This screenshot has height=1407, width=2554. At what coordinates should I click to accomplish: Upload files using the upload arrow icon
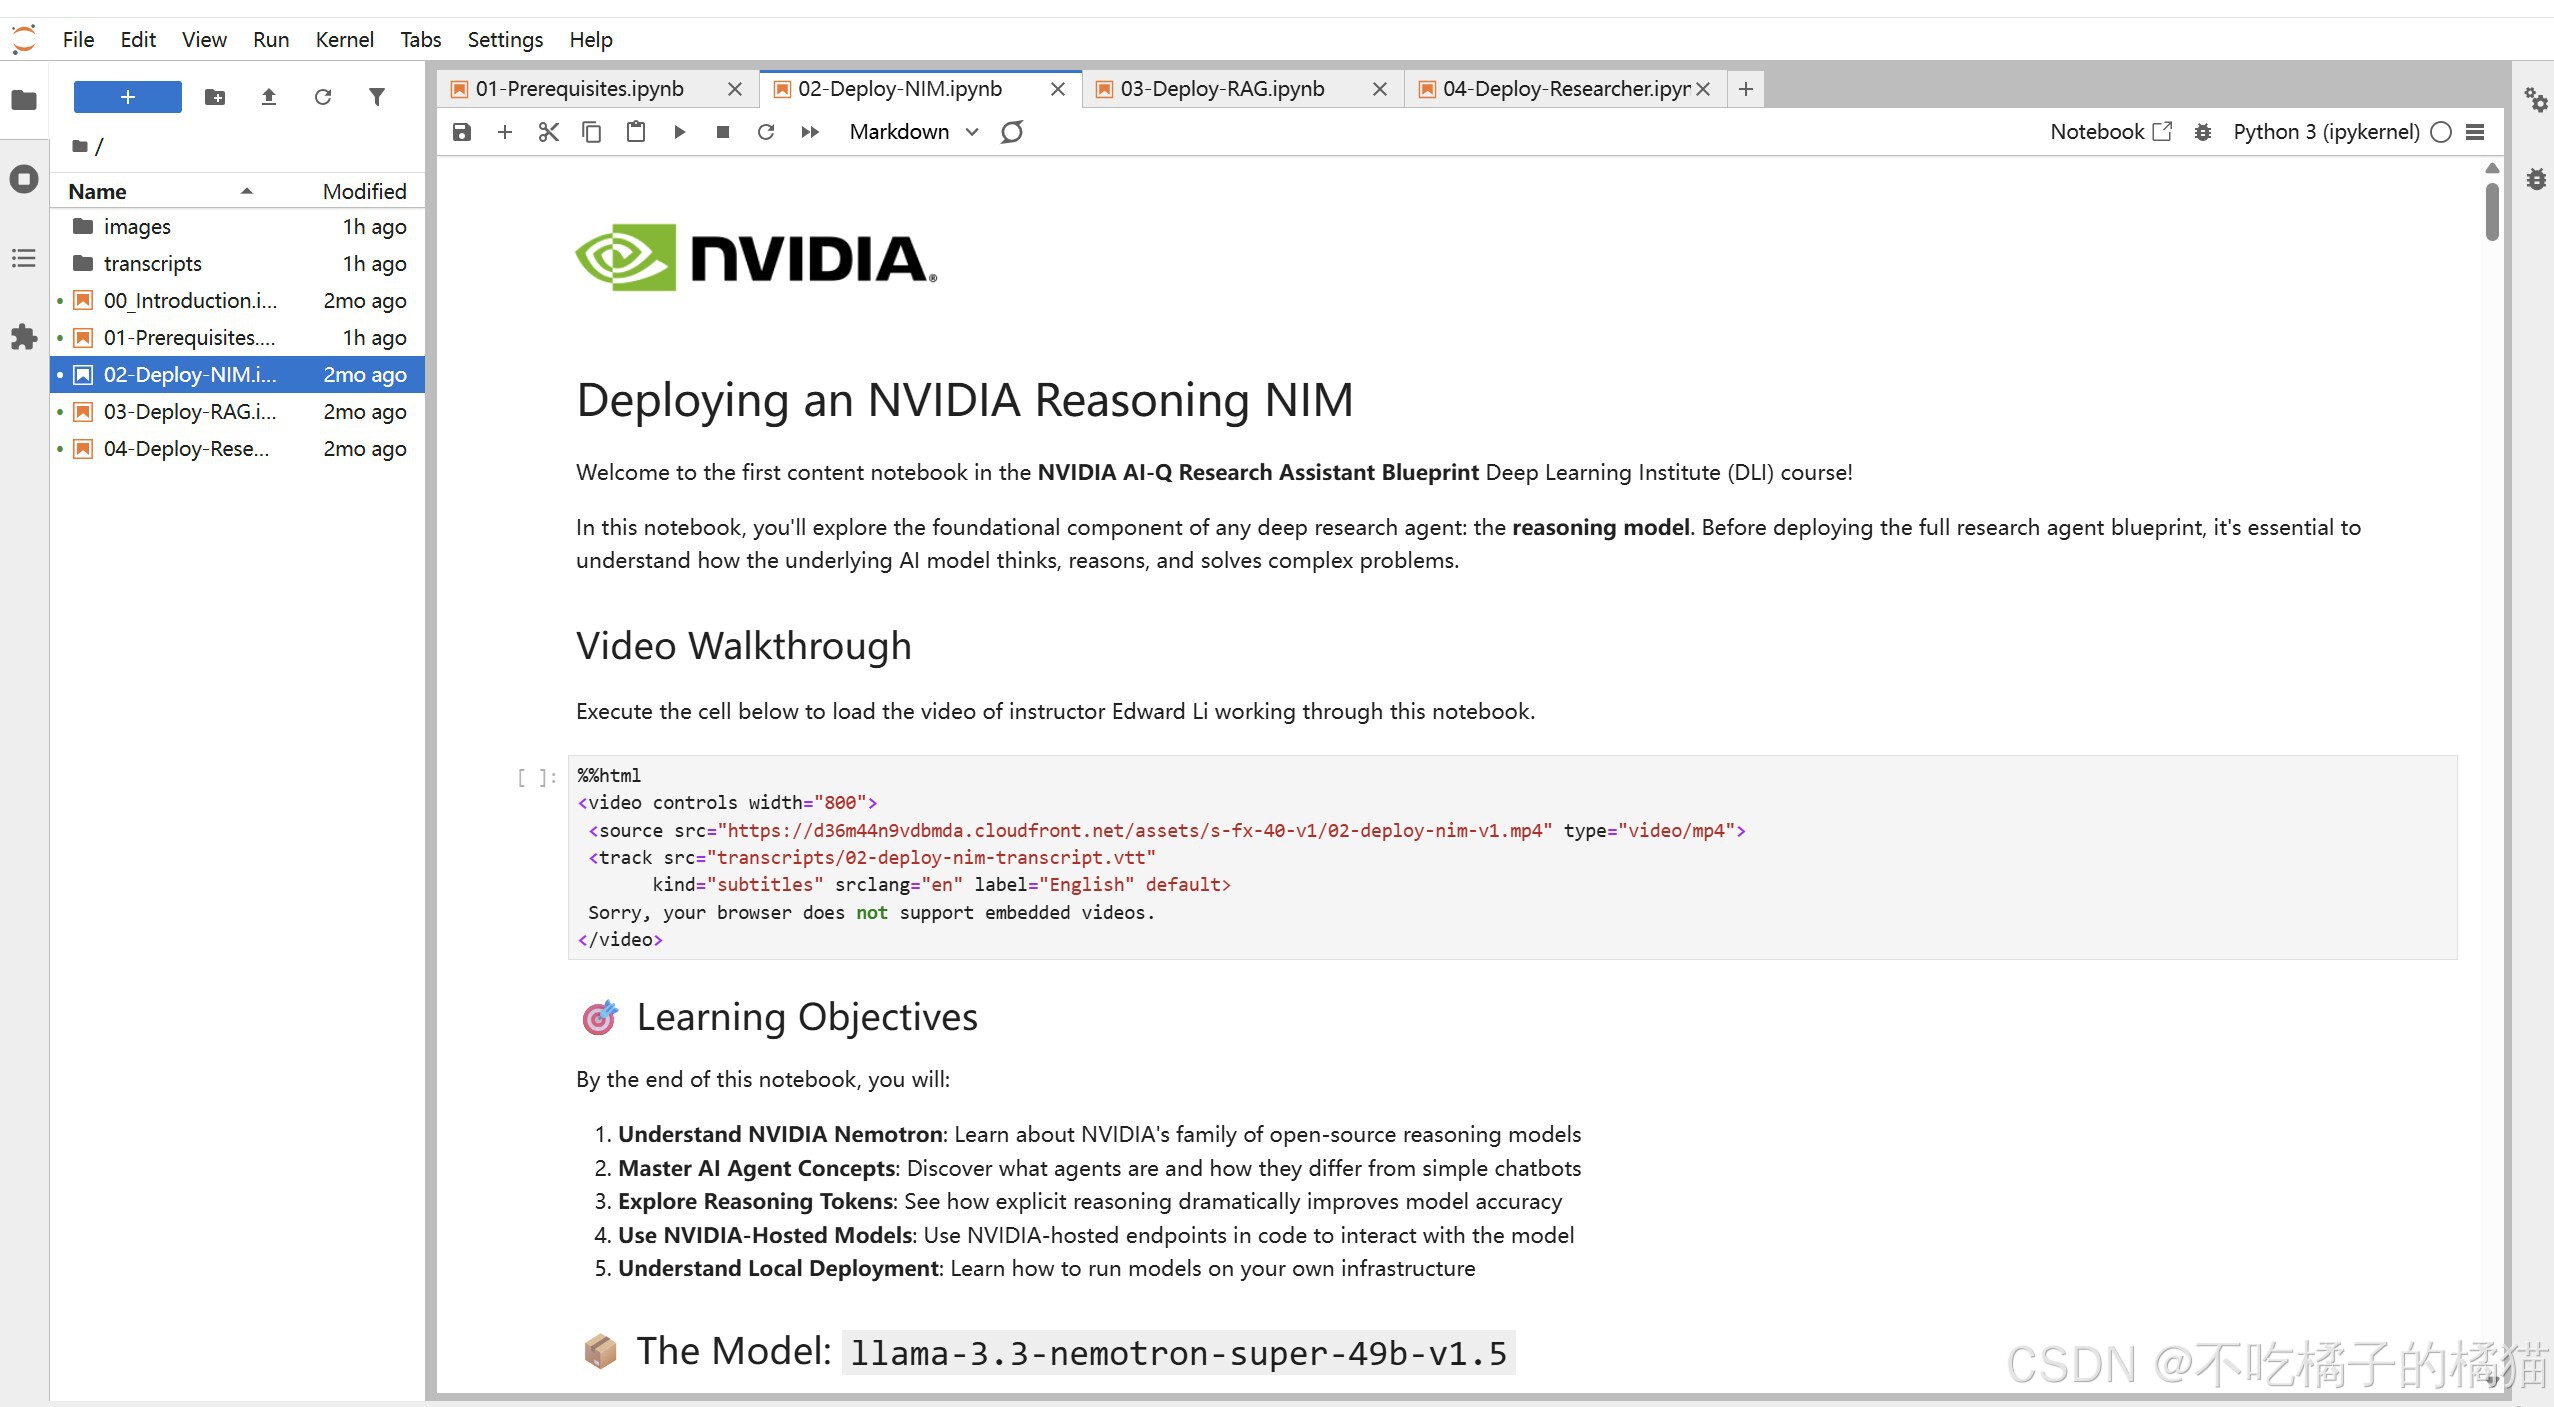point(268,97)
